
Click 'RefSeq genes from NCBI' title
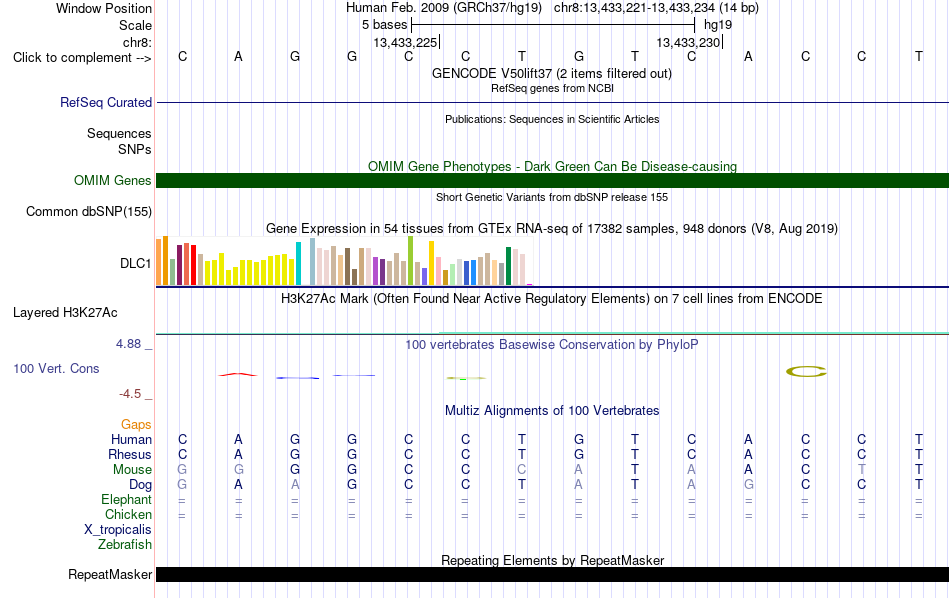tap(552, 88)
